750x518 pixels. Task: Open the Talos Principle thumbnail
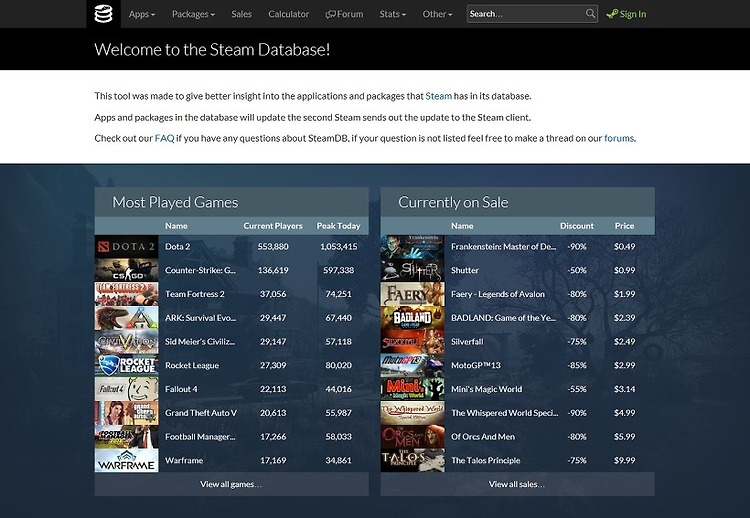coord(412,461)
